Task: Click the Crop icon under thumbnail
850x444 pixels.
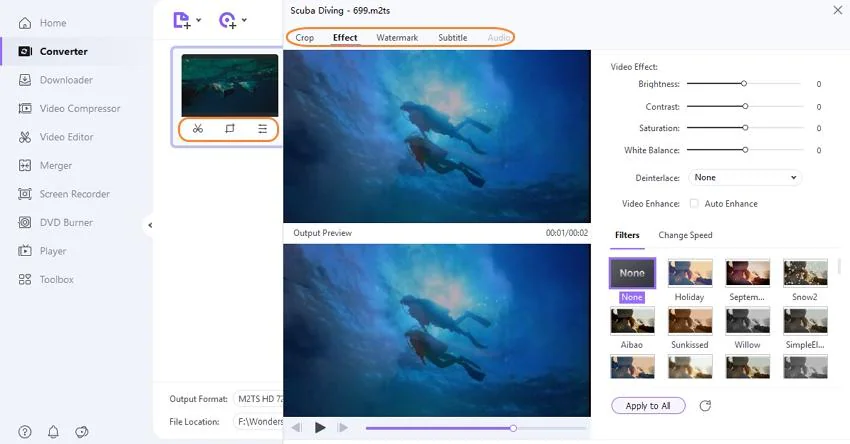Action: pyautogui.click(x=230, y=129)
